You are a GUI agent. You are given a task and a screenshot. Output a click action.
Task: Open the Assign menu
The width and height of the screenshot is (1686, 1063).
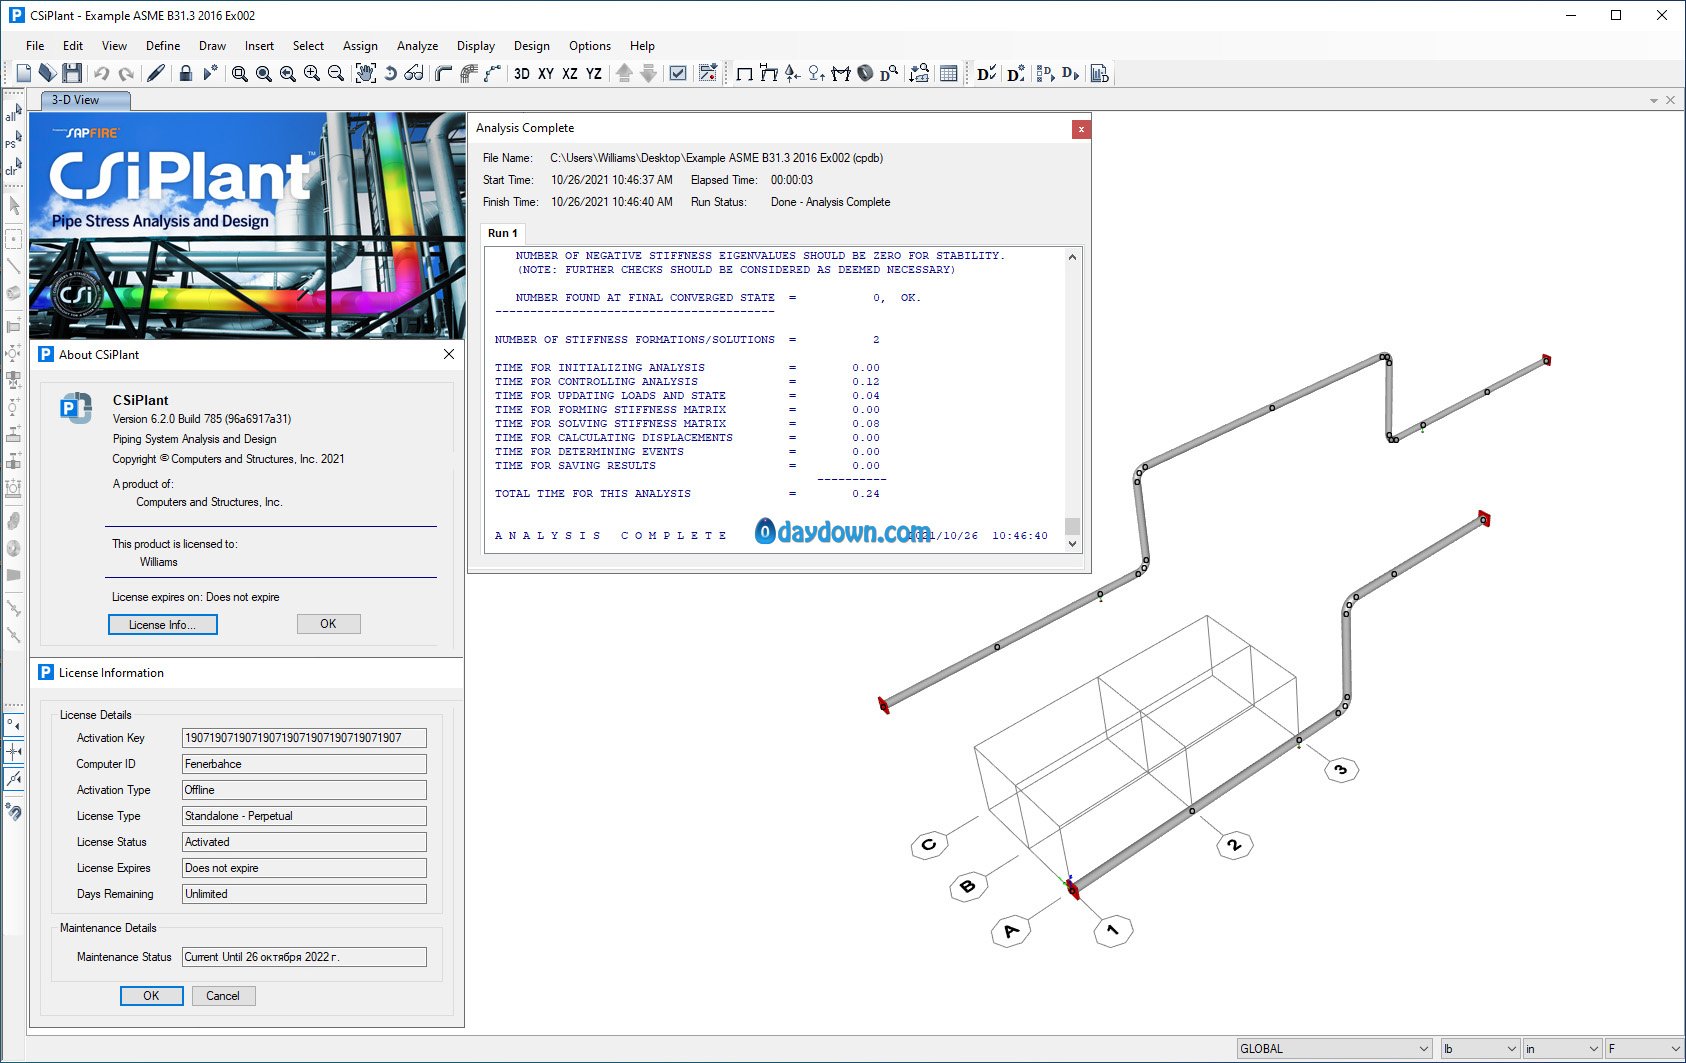(x=360, y=46)
